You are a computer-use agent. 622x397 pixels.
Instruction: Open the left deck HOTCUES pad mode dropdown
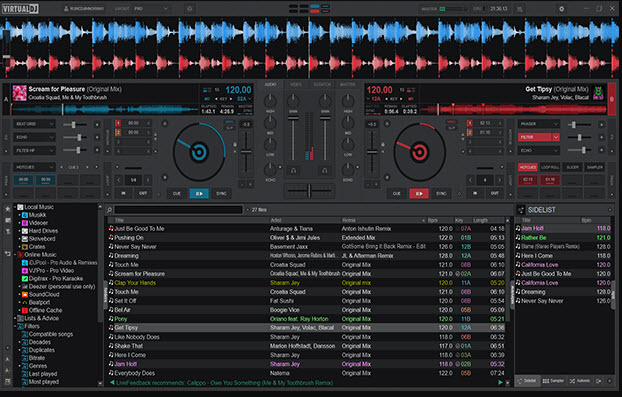click(35, 167)
